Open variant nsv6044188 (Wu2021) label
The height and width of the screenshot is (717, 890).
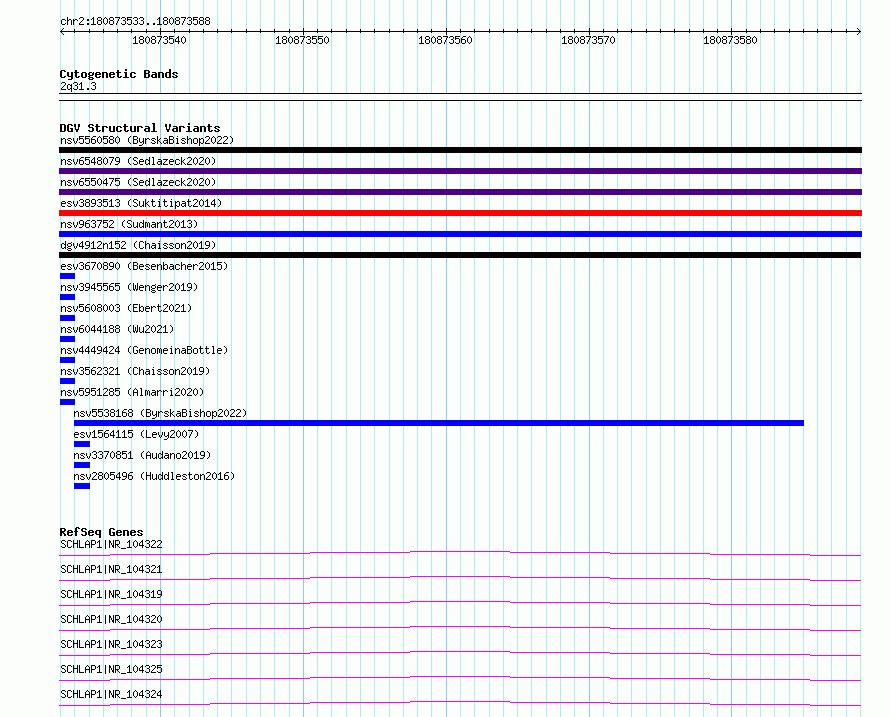(x=117, y=329)
